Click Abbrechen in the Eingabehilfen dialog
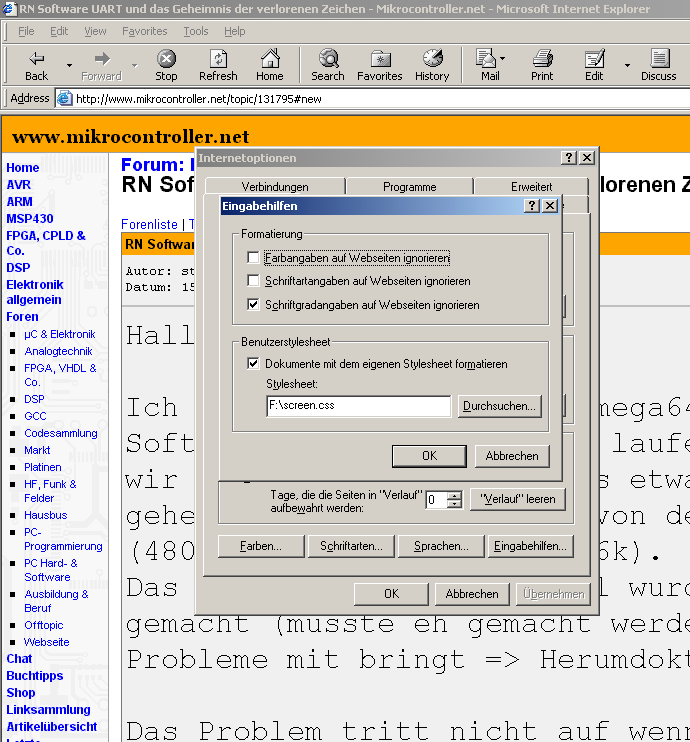Screen dimensions: 690x742 pos(512,456)
